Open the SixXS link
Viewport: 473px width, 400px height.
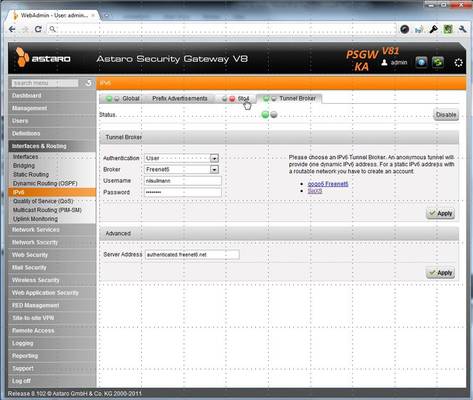coord(315,191)
